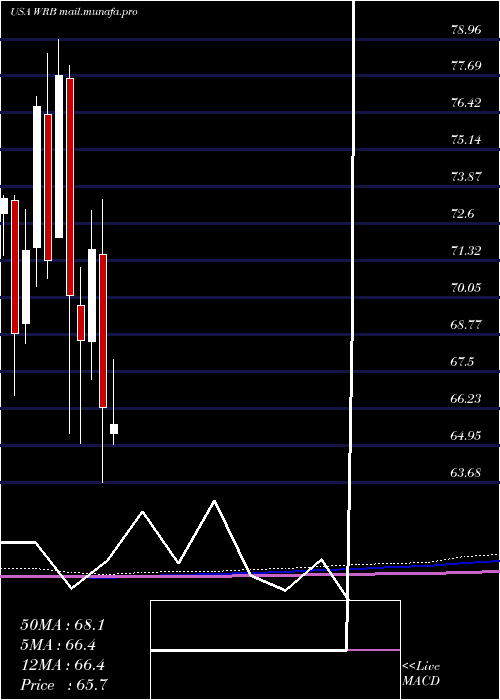Click the 77.69 price axis label

pyautogui.click(x=466, y=66)
